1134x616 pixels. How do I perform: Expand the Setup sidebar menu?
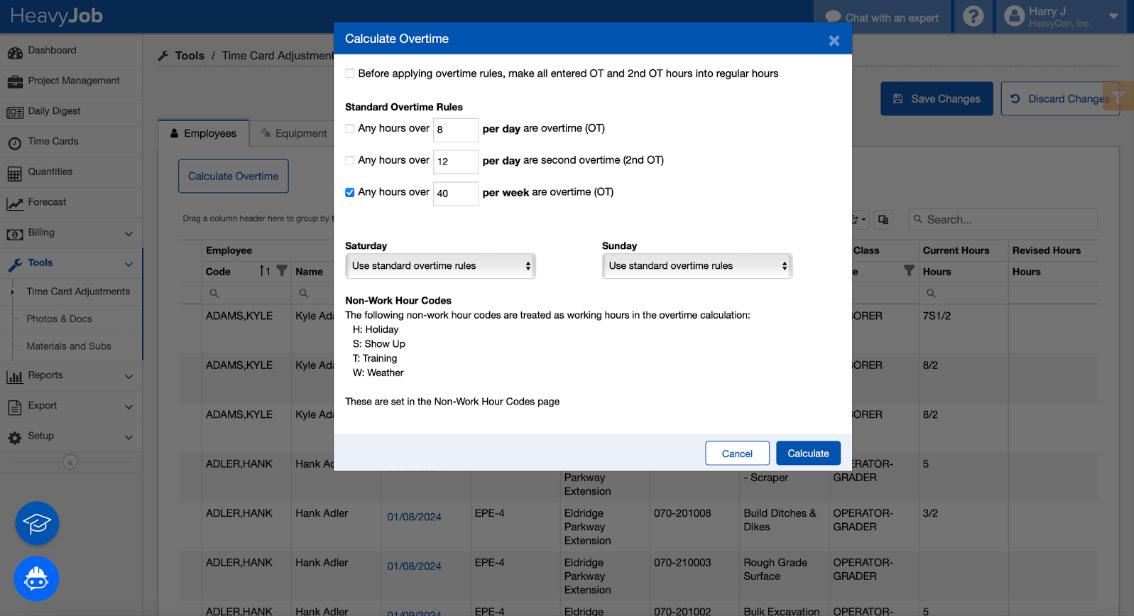click(x=129, y=437)
